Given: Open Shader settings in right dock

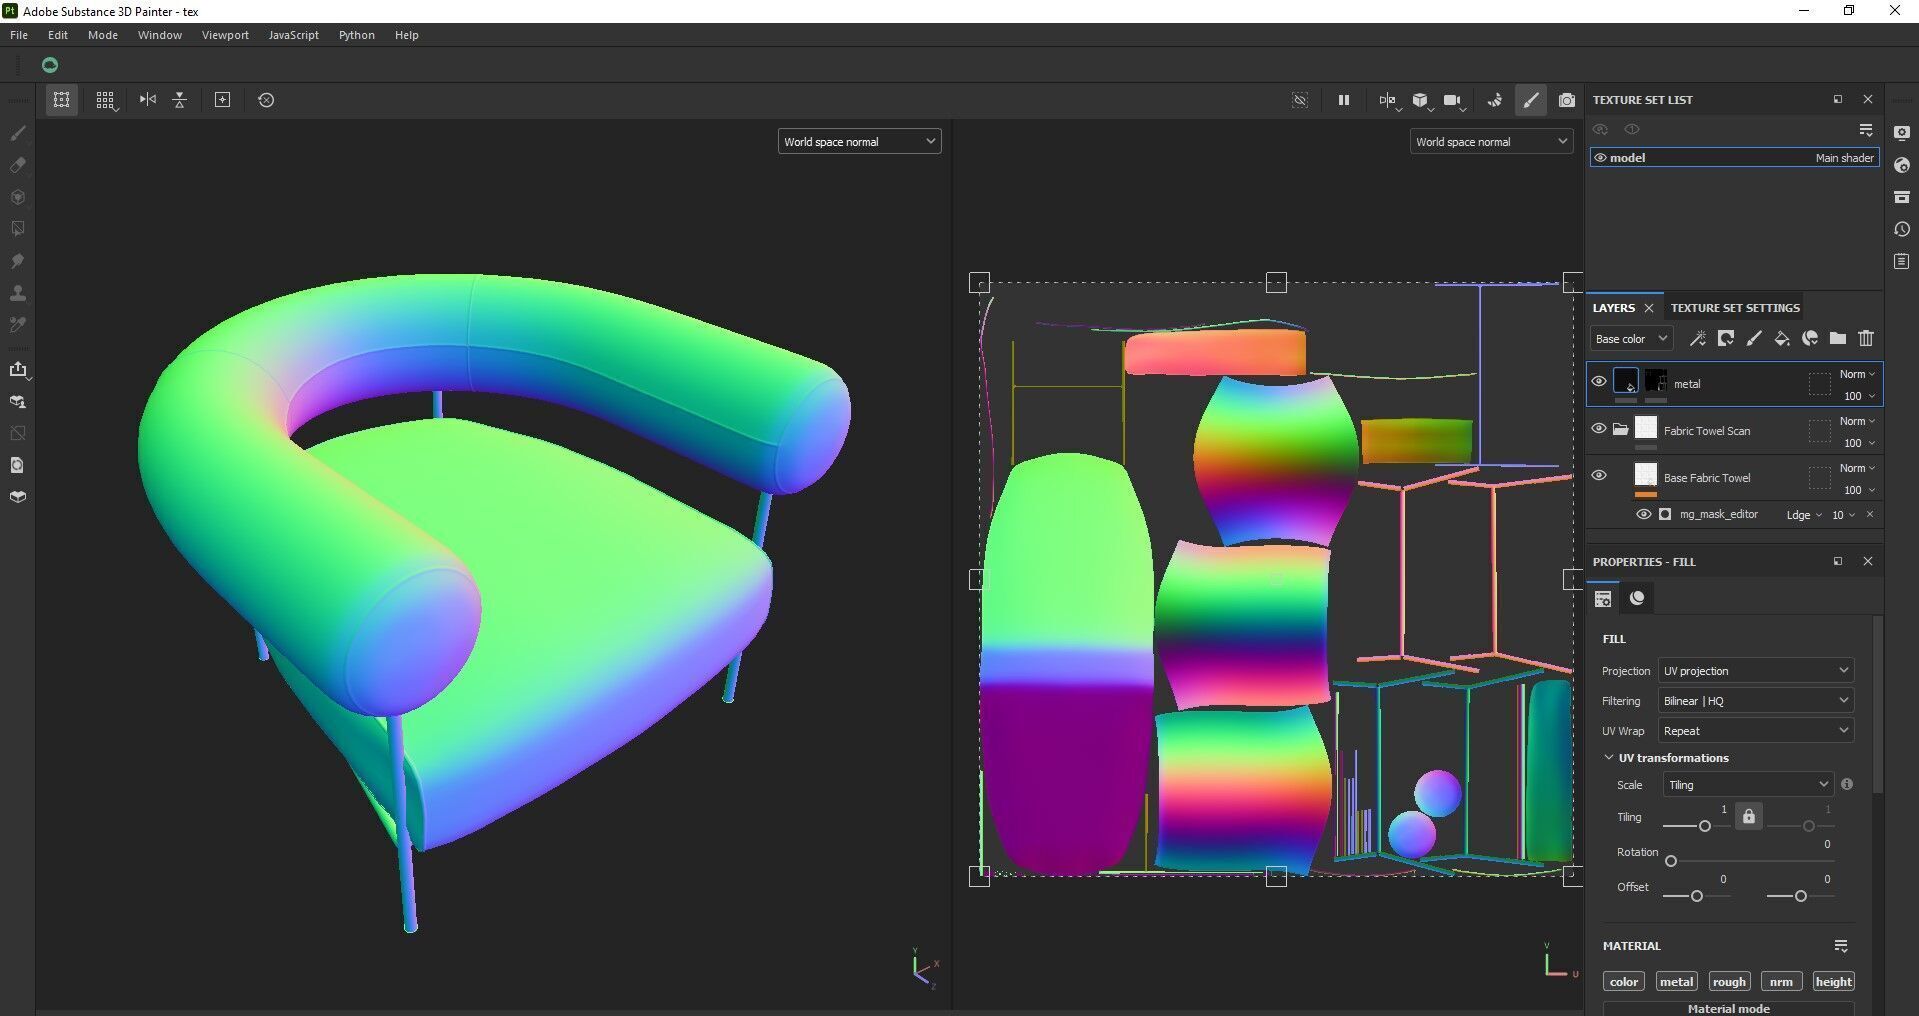Looking at the screenshot, I should point(1902,165).
